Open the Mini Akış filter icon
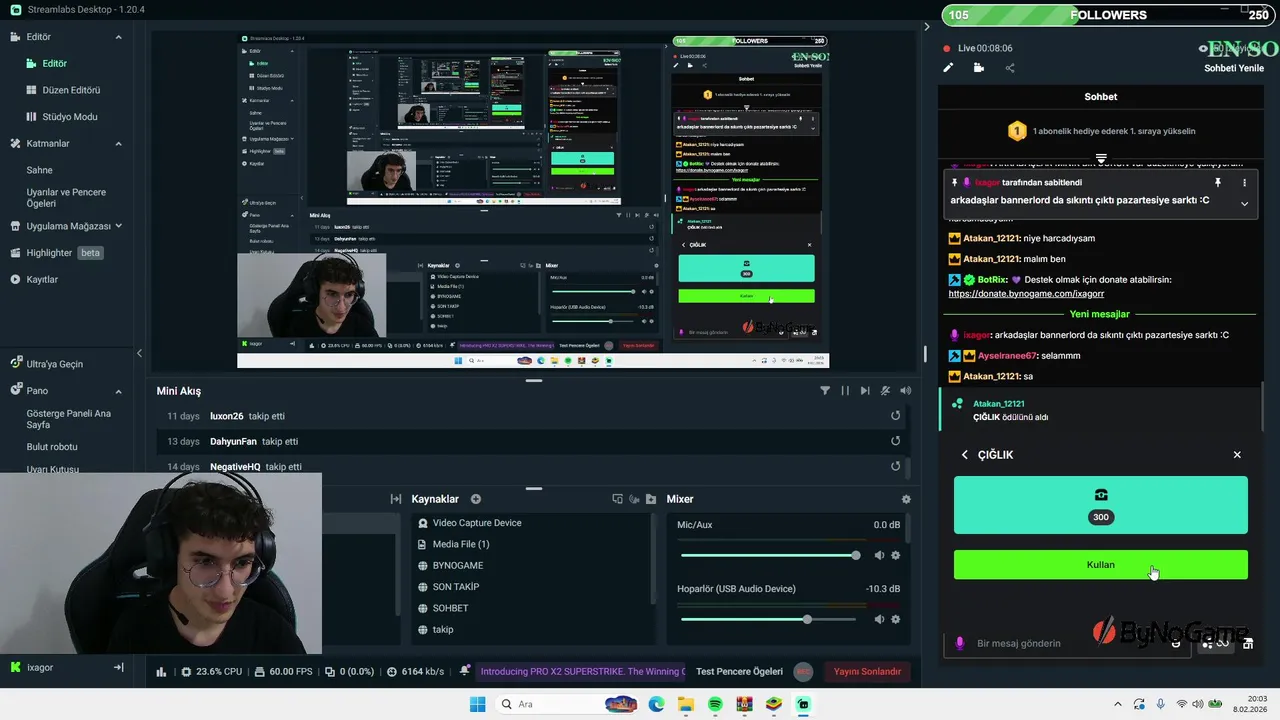 (825, 391)
